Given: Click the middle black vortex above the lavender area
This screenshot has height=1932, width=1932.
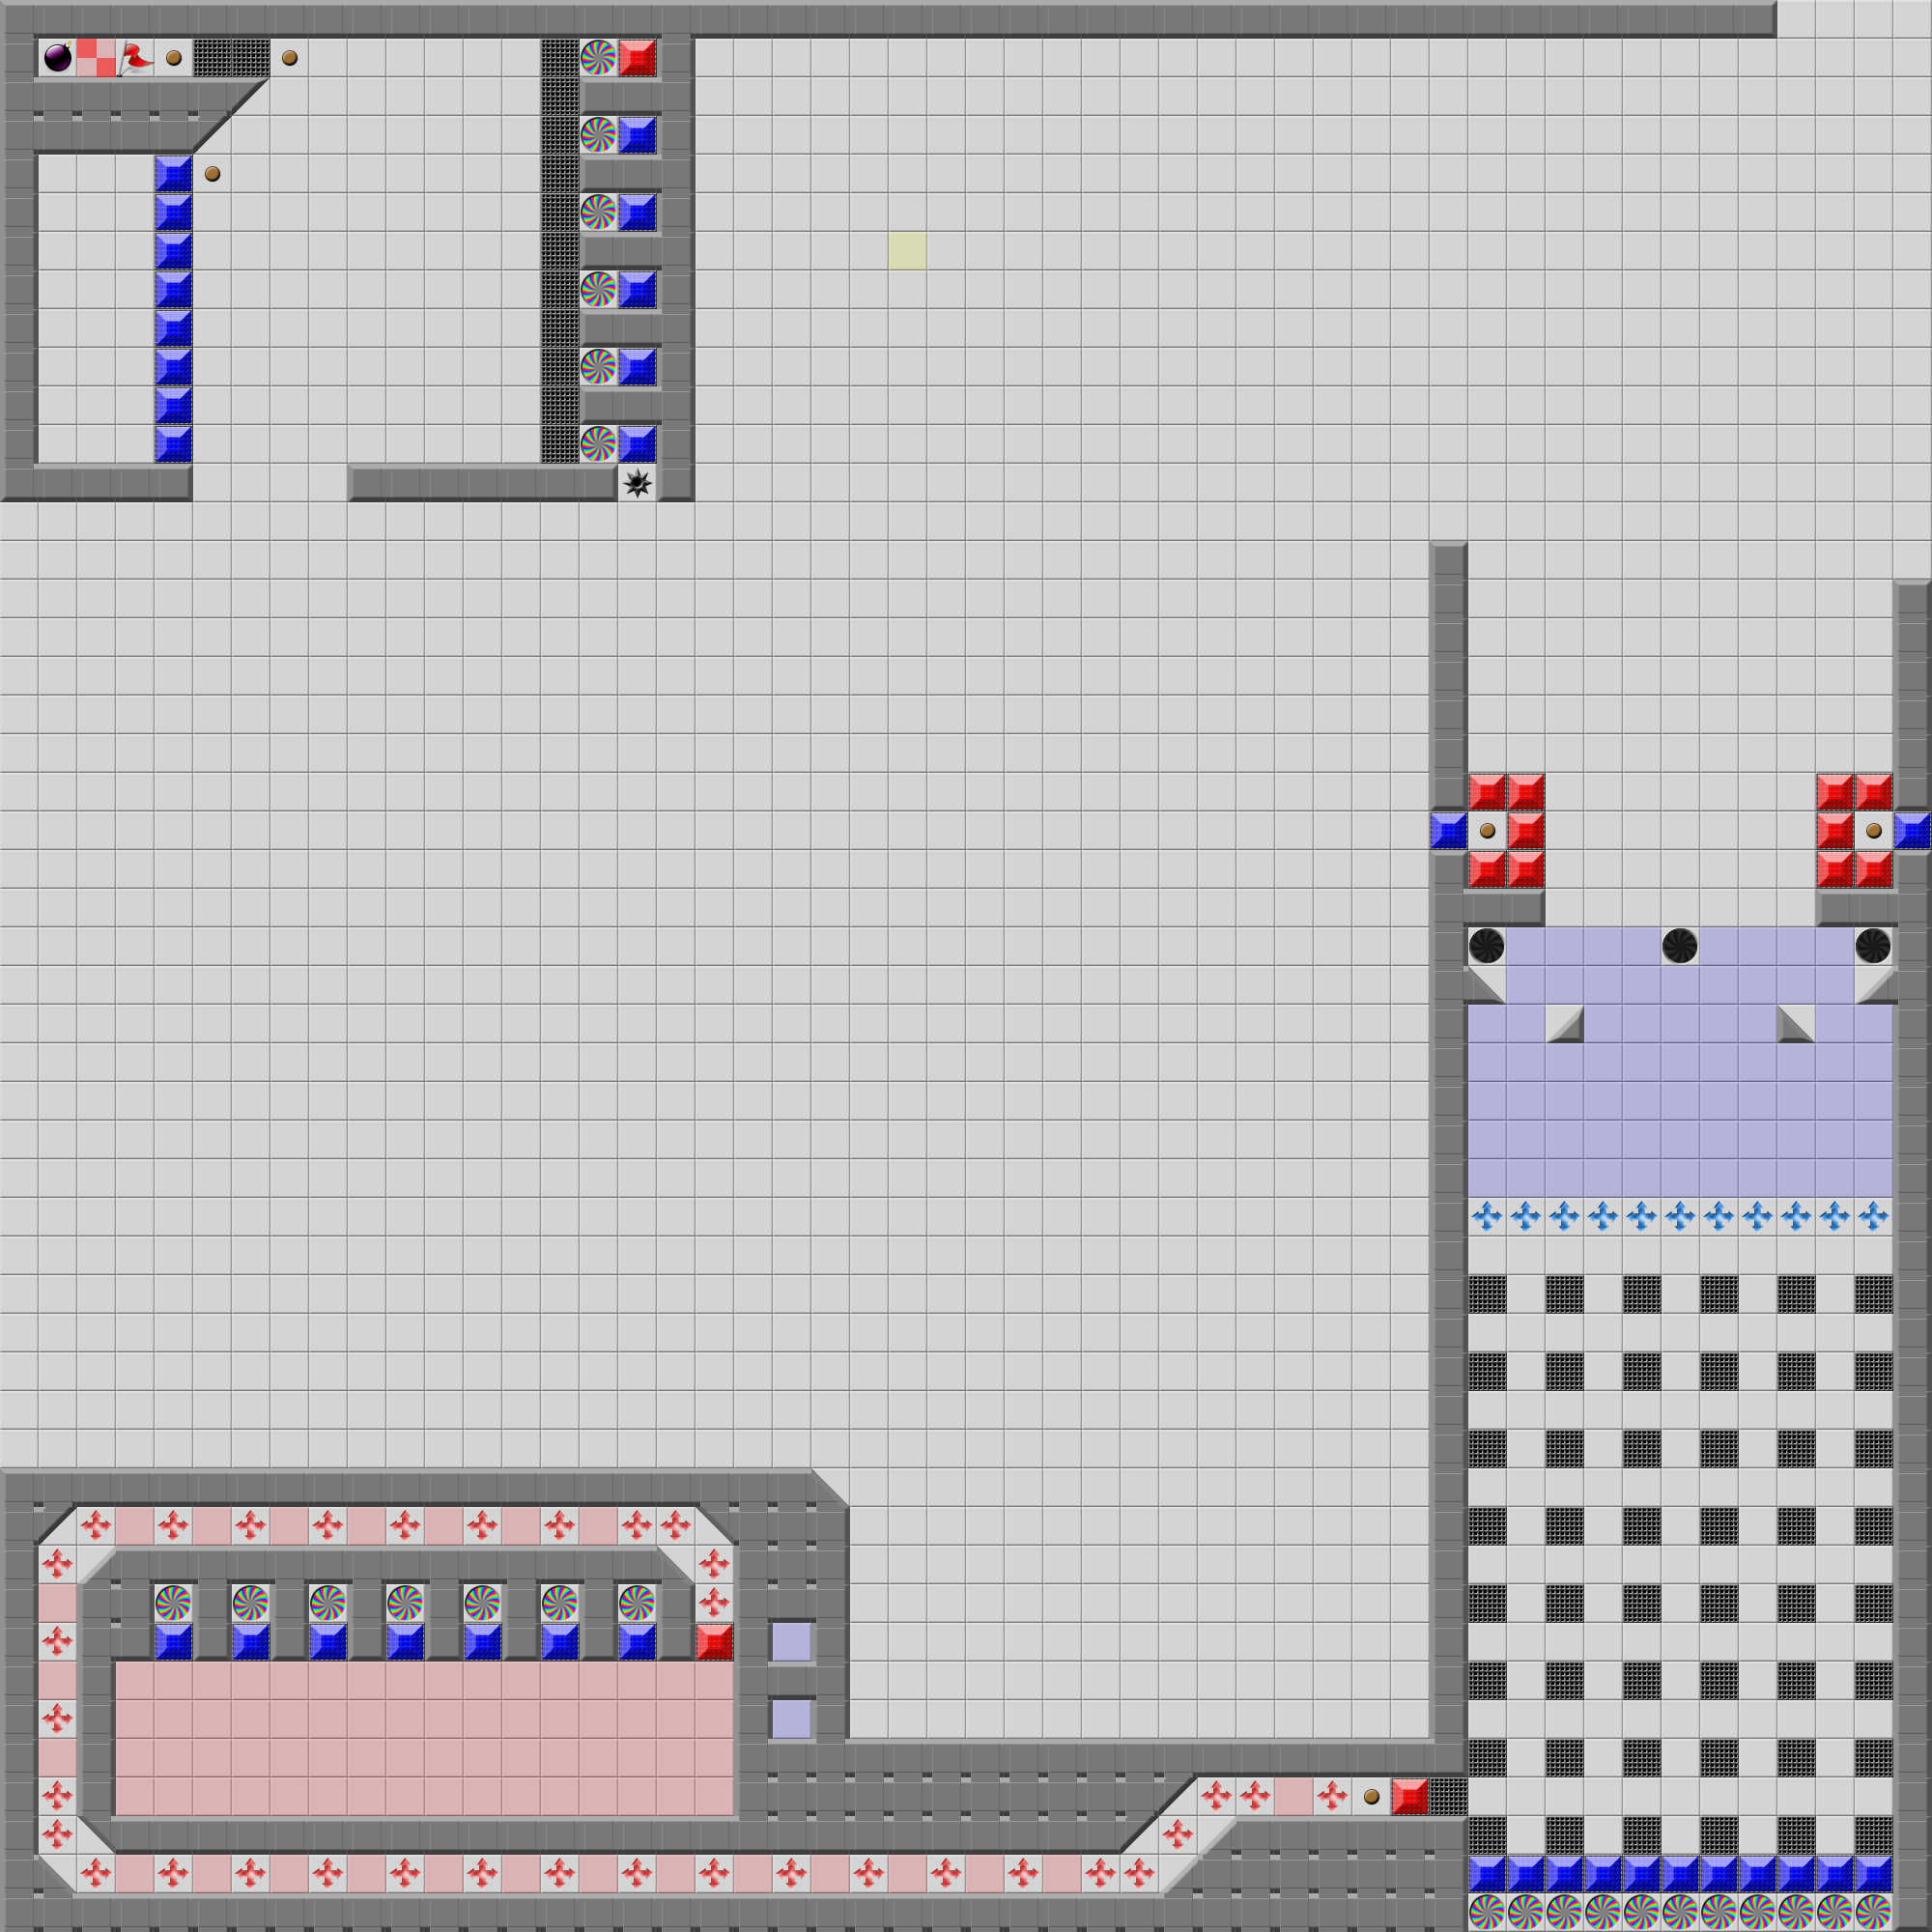Looking at the screenshot, I should click(x=1680, y=946).
